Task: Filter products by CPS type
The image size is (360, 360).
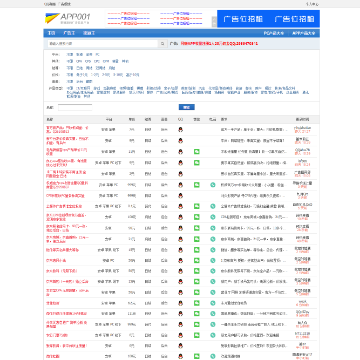Action: click(88, 61)
